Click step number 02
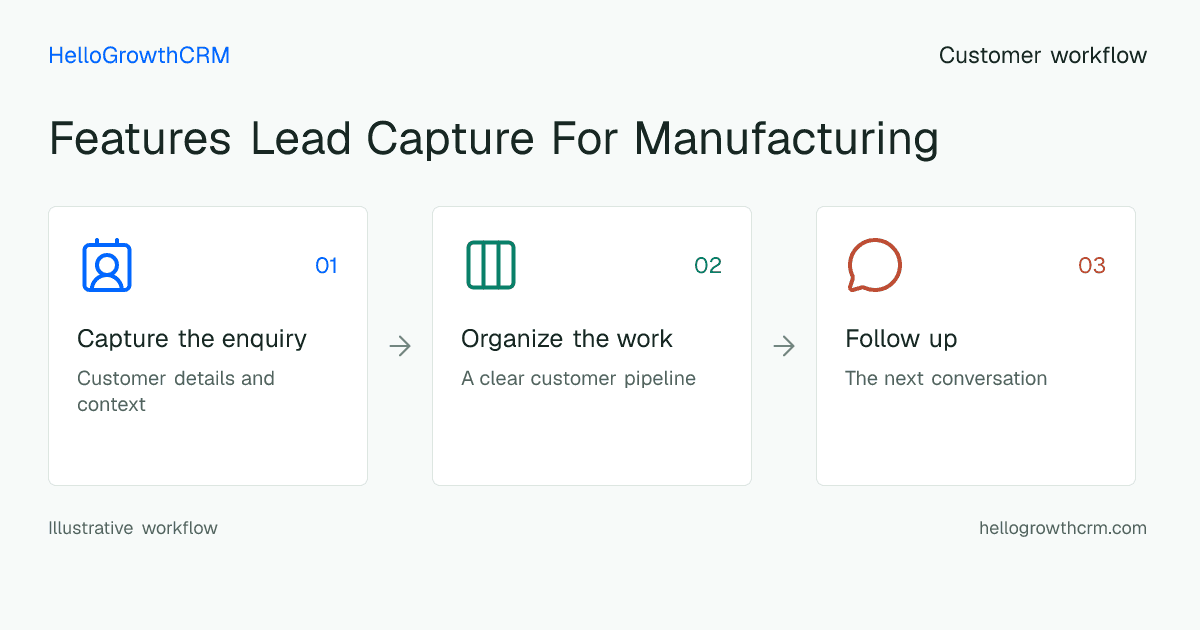This screenshot has height=630, width=1200. tap(708, 265)
